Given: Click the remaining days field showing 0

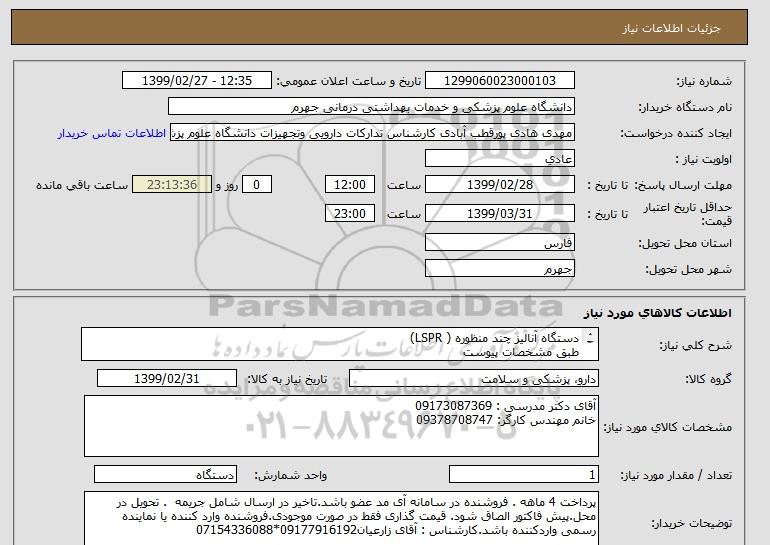Looking at the screenshot, I should tap(256, 185).
